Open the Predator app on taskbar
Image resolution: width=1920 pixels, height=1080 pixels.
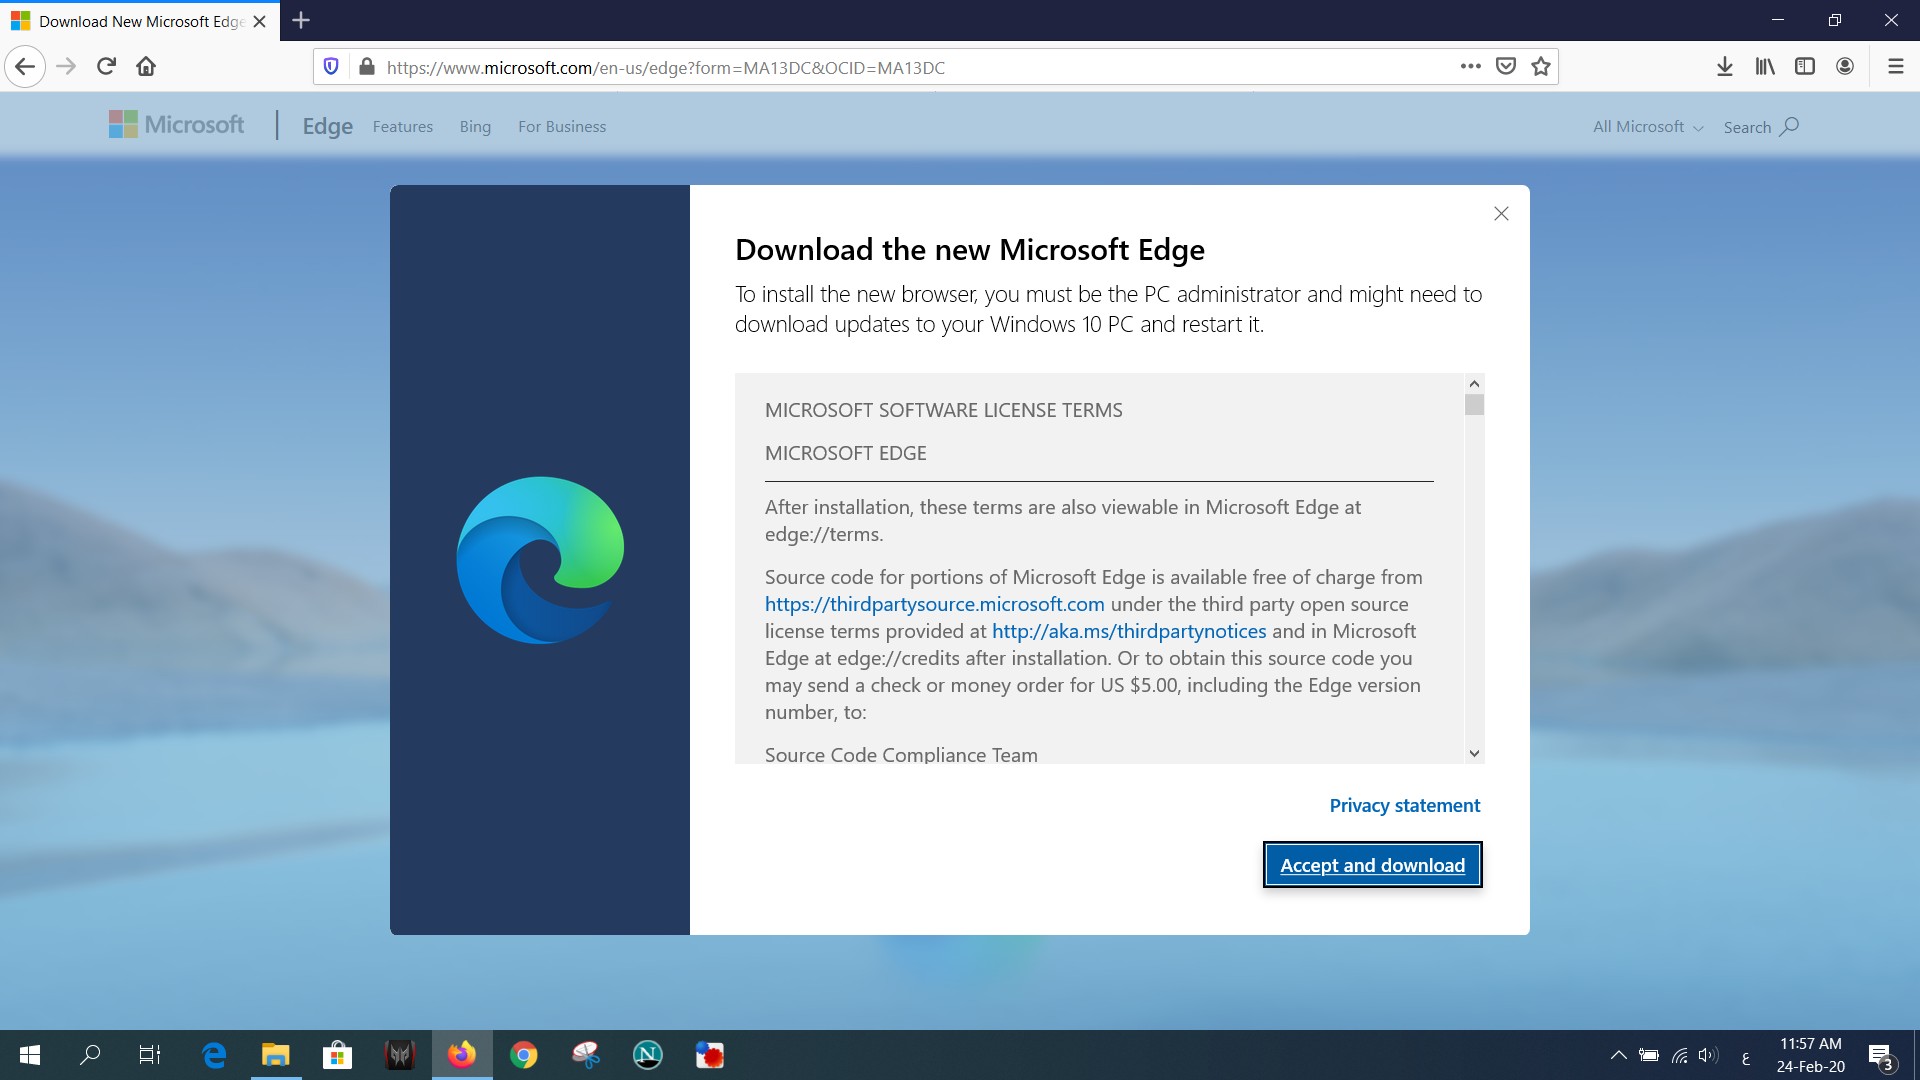pyautogui.click(x=400, y=1055)
